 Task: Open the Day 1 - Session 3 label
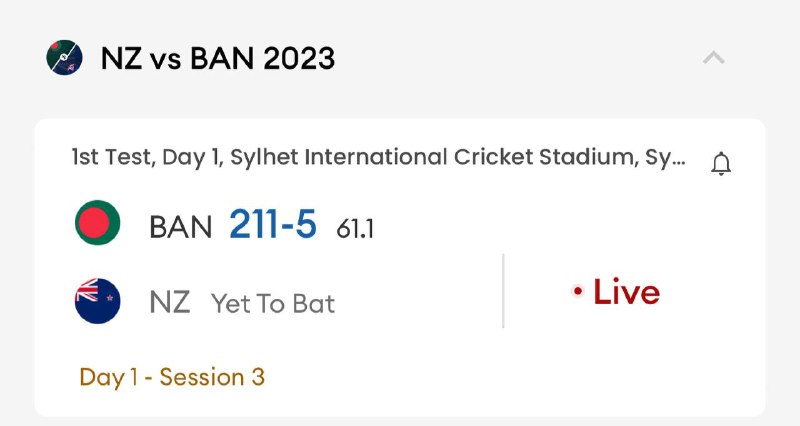(172, 377)
